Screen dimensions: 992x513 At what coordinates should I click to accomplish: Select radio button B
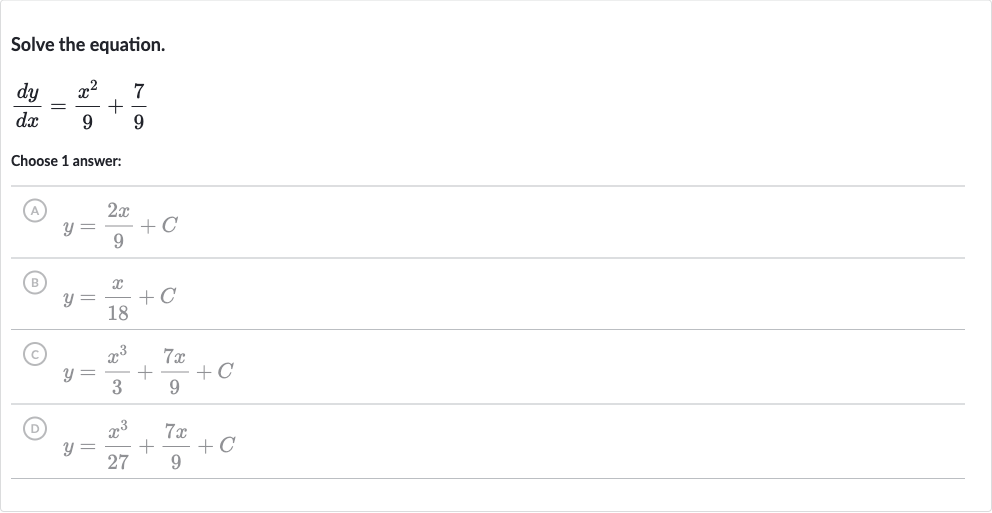coord(35,282)
